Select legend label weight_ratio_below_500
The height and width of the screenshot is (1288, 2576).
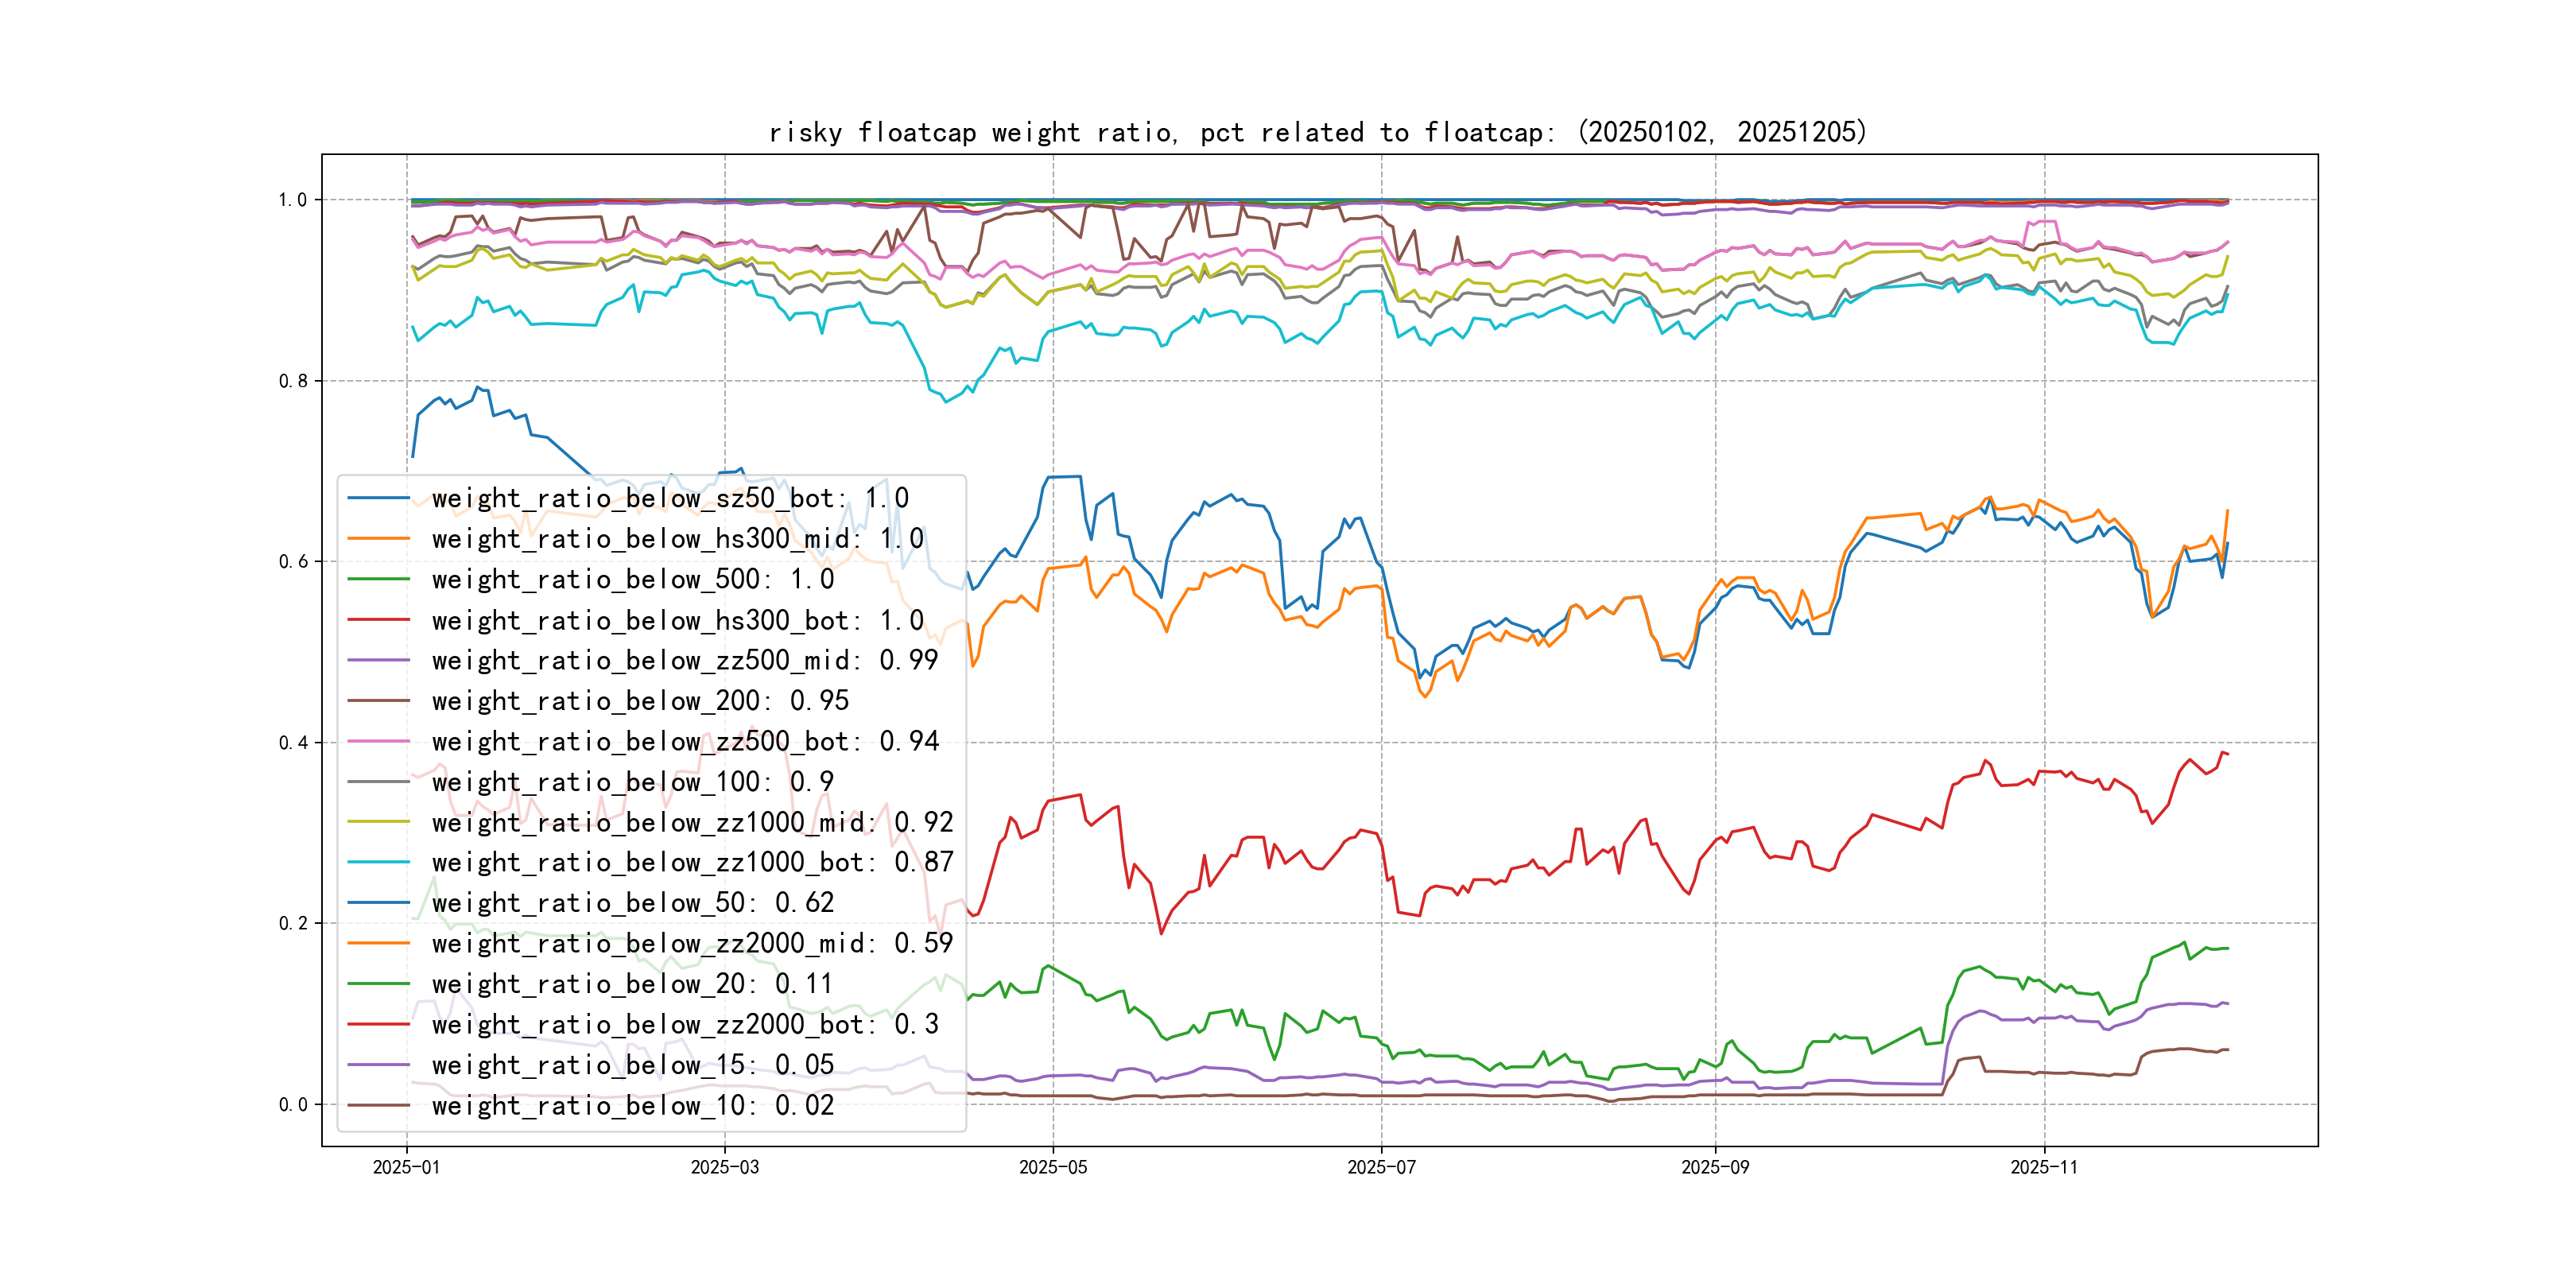[632, 579]
